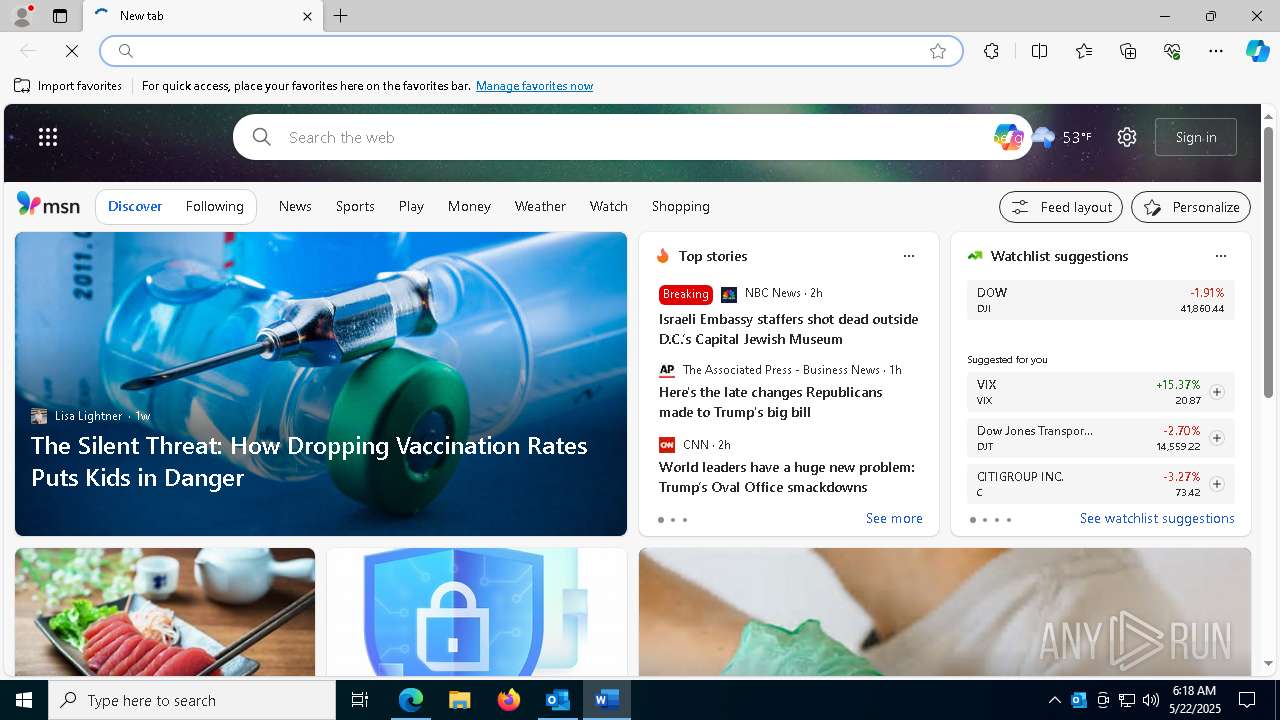The image size is (1280, 720).
Task: Open Split screen view
Action: (1039, 51)
